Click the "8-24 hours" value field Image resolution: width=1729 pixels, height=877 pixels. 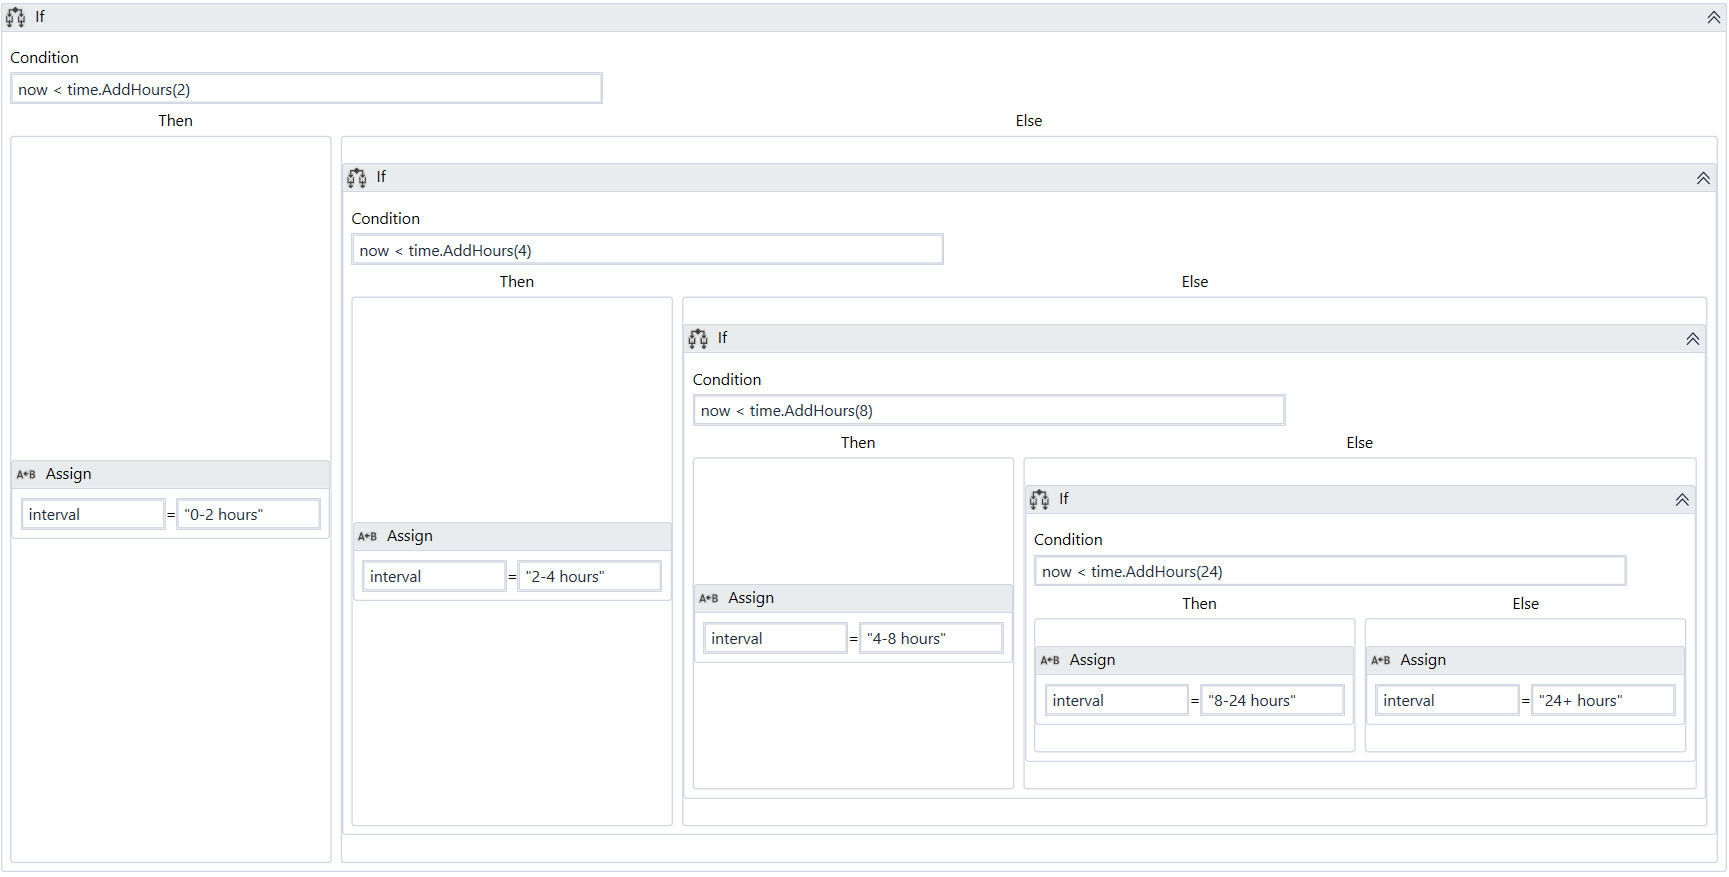pyautogui.click(x=1271, y=701)
